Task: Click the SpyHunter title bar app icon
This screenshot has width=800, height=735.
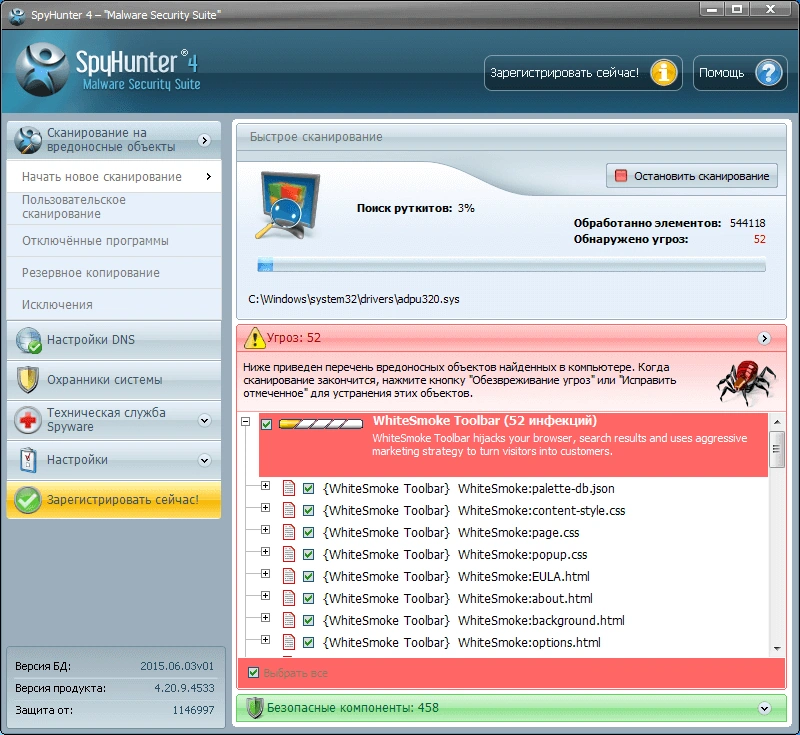Action: pos(17,15)
